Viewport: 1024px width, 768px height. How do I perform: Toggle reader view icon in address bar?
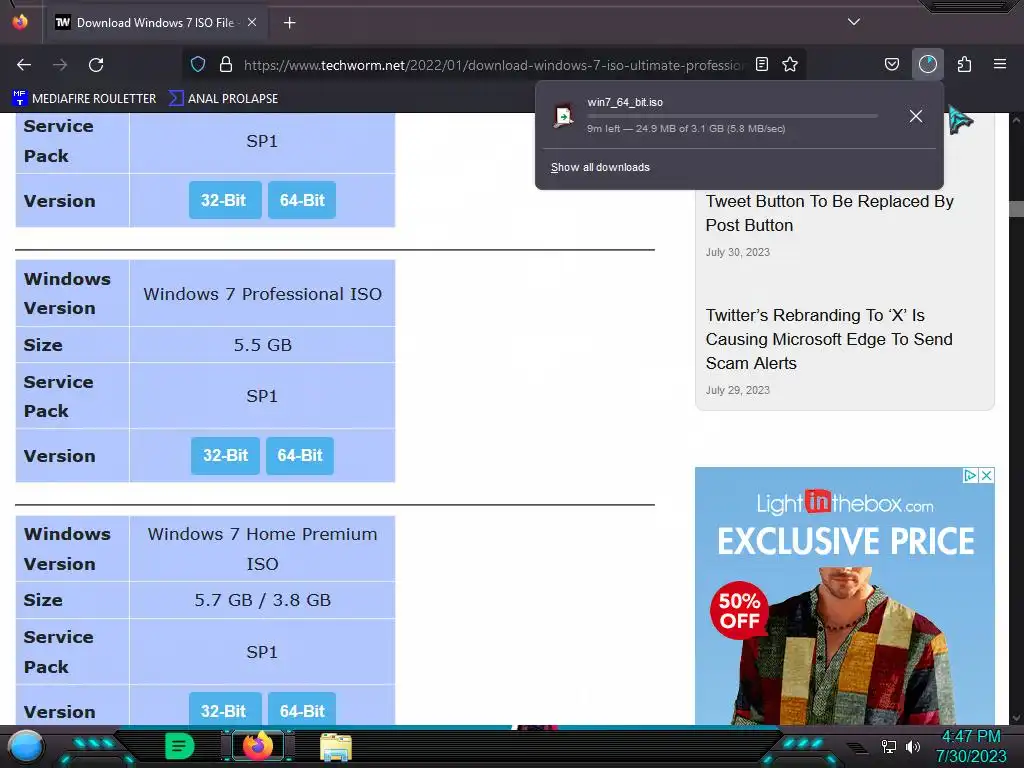coord(761,64)
